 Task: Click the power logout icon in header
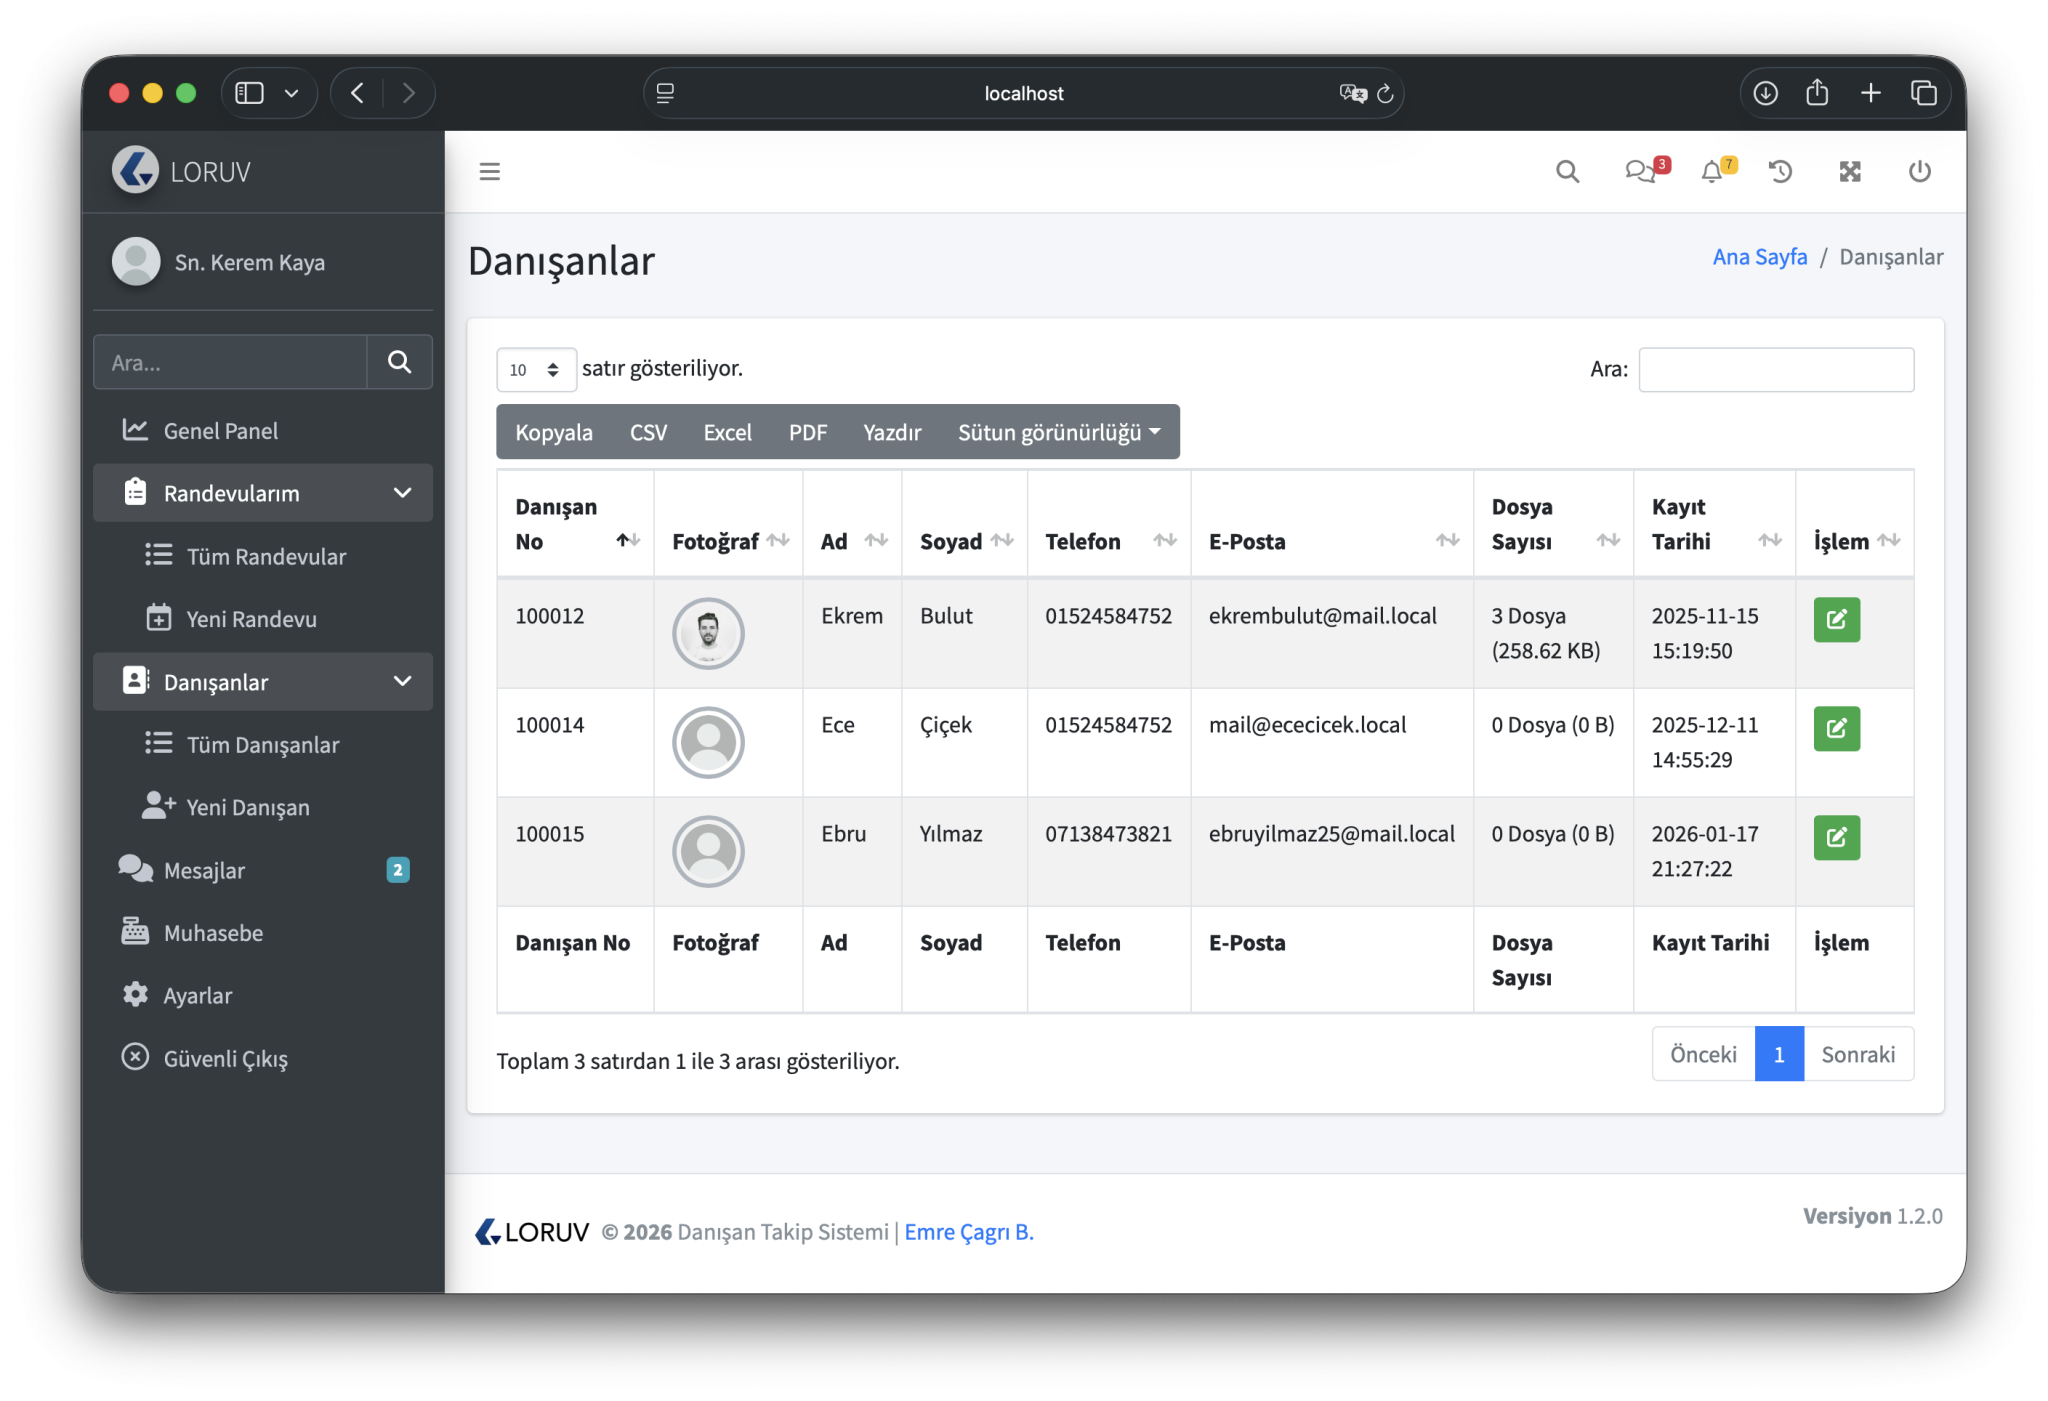(1919, 171)
